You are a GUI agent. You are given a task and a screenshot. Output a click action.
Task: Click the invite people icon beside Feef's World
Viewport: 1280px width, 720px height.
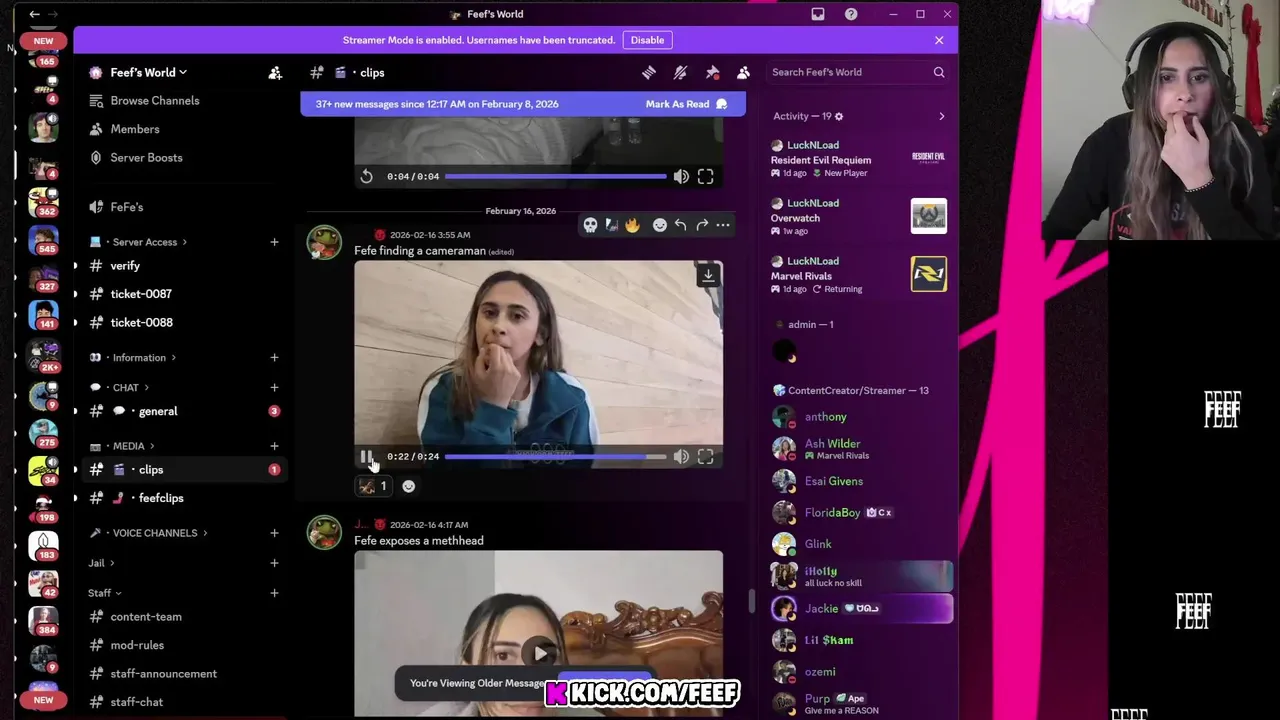[275, 72]
